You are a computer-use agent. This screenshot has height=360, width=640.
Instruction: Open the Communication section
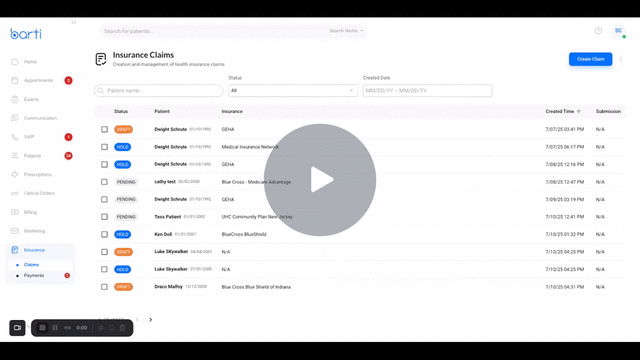tap(40, 118)
